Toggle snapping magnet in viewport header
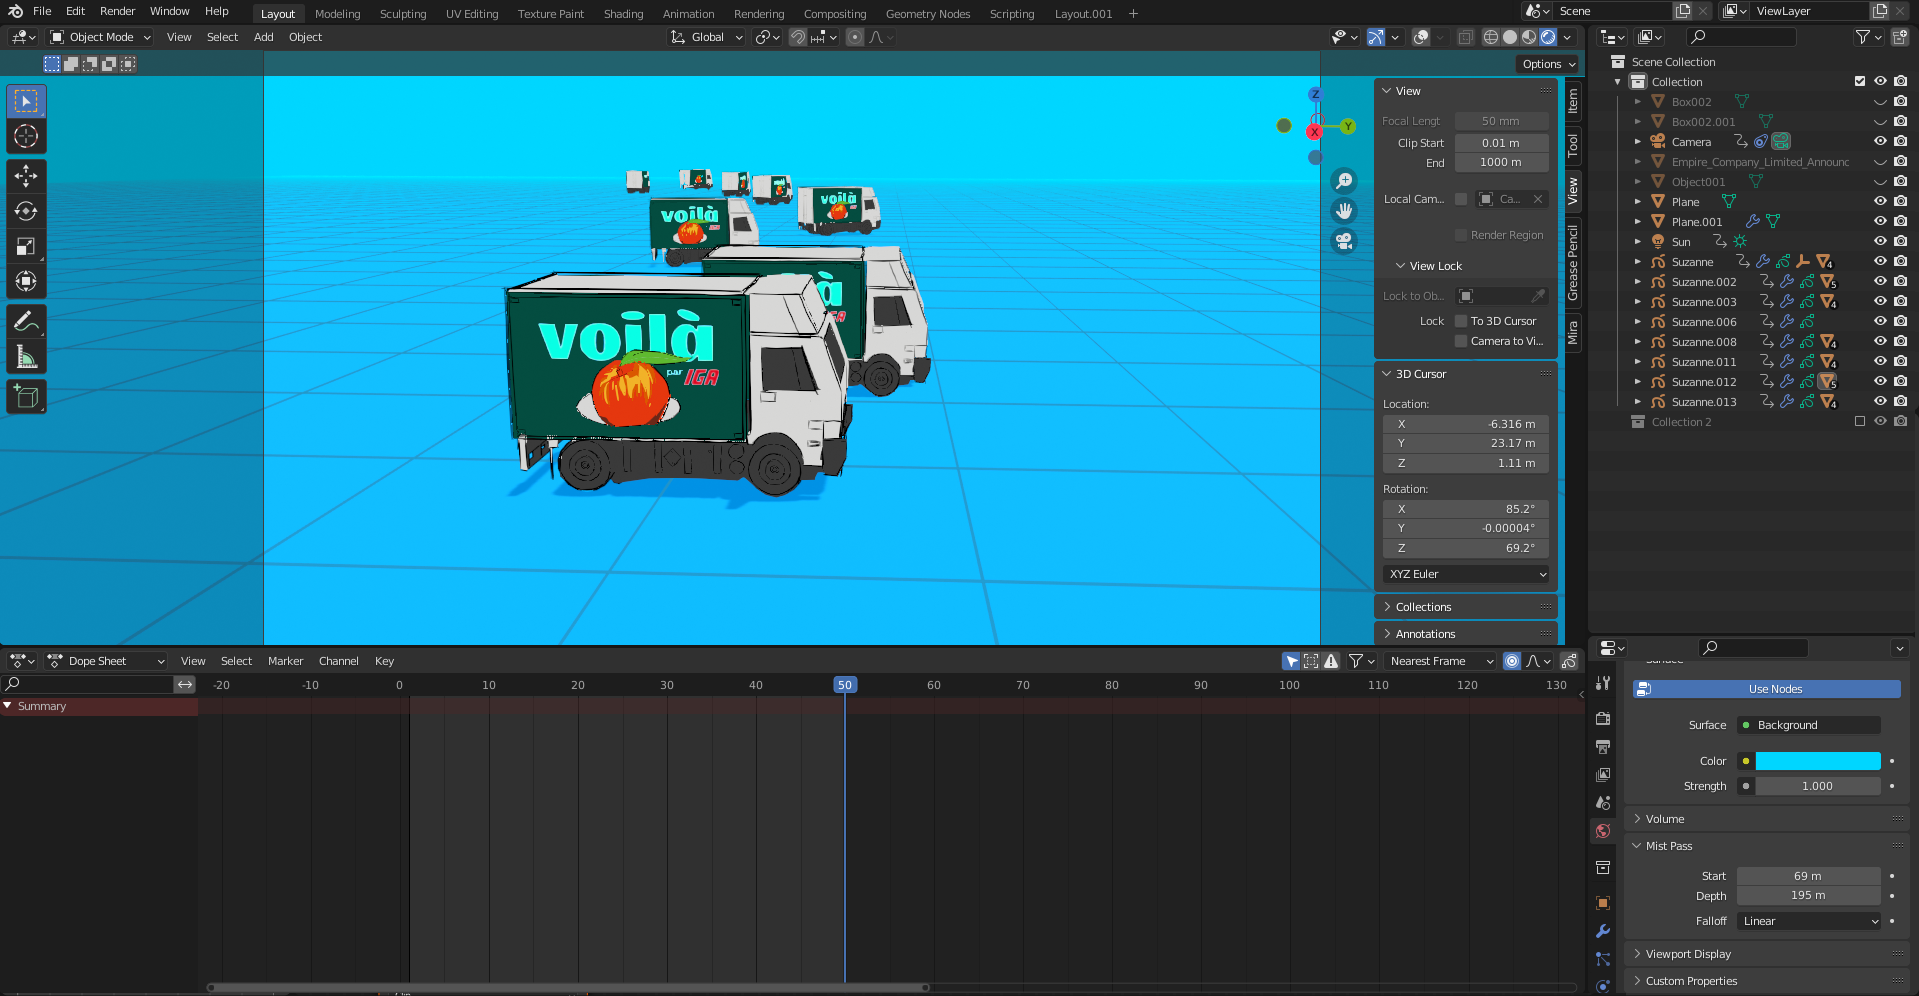 (798, 37)
